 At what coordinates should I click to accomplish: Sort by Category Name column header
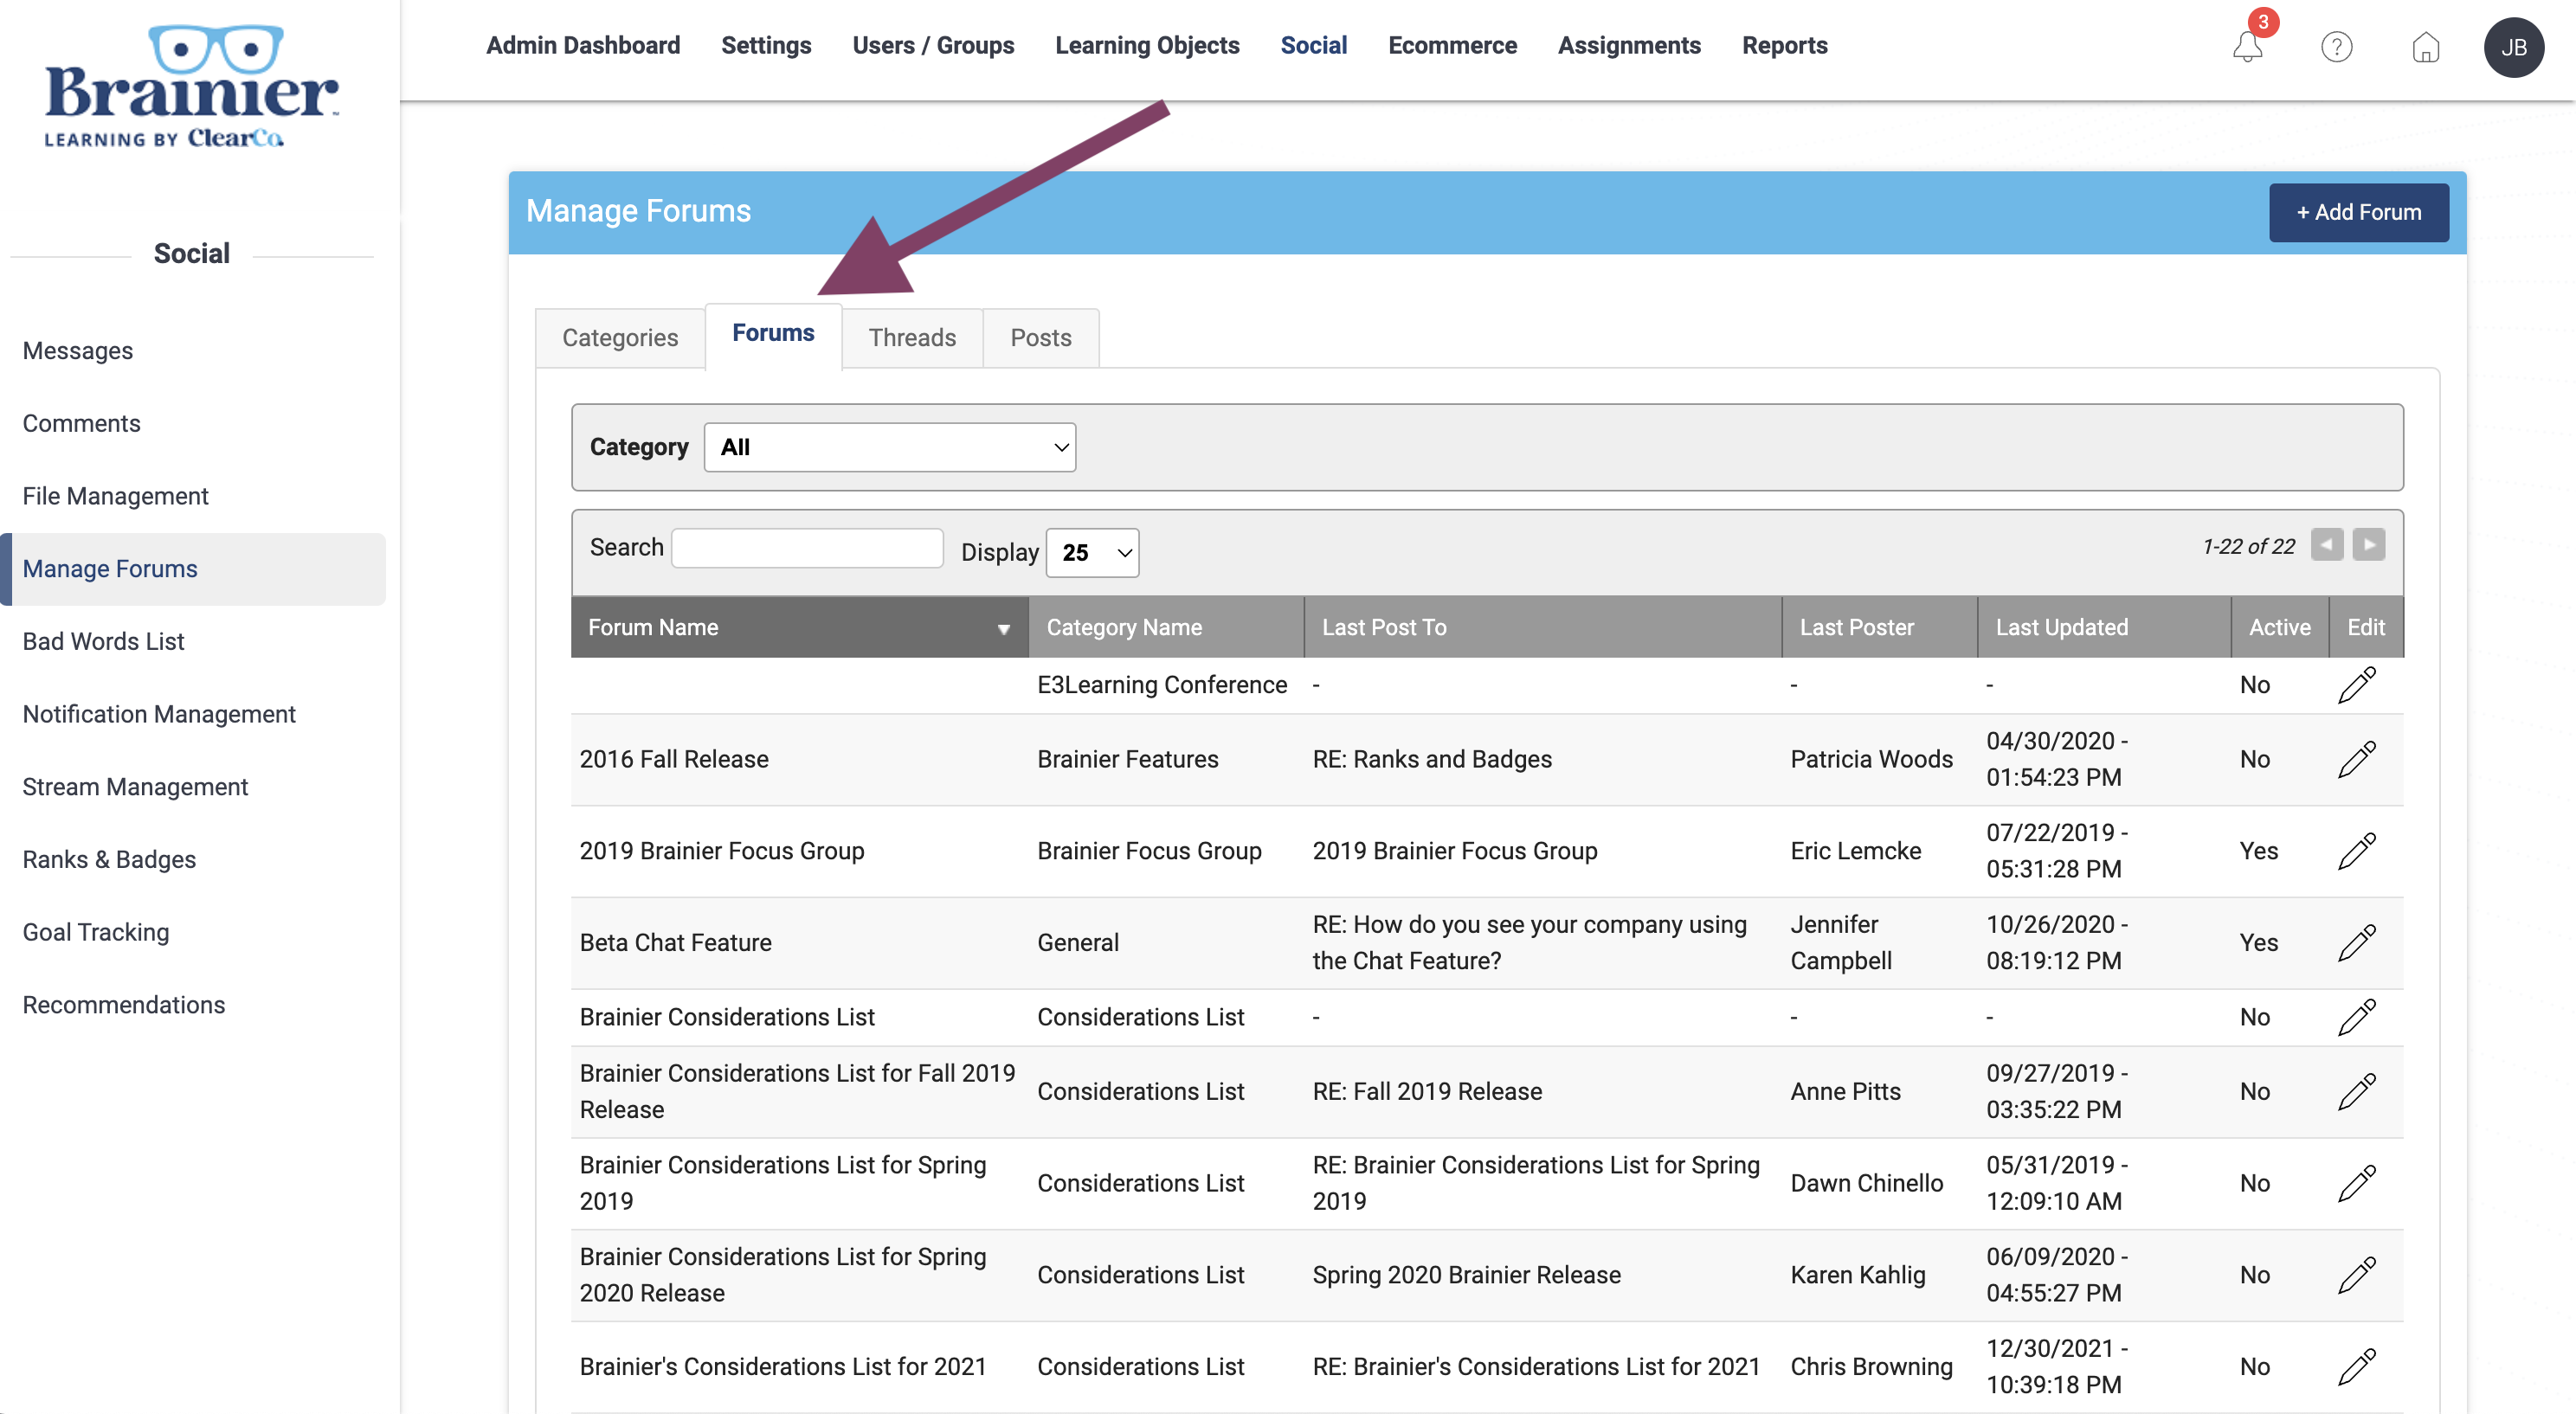[x=1166, y=627]
